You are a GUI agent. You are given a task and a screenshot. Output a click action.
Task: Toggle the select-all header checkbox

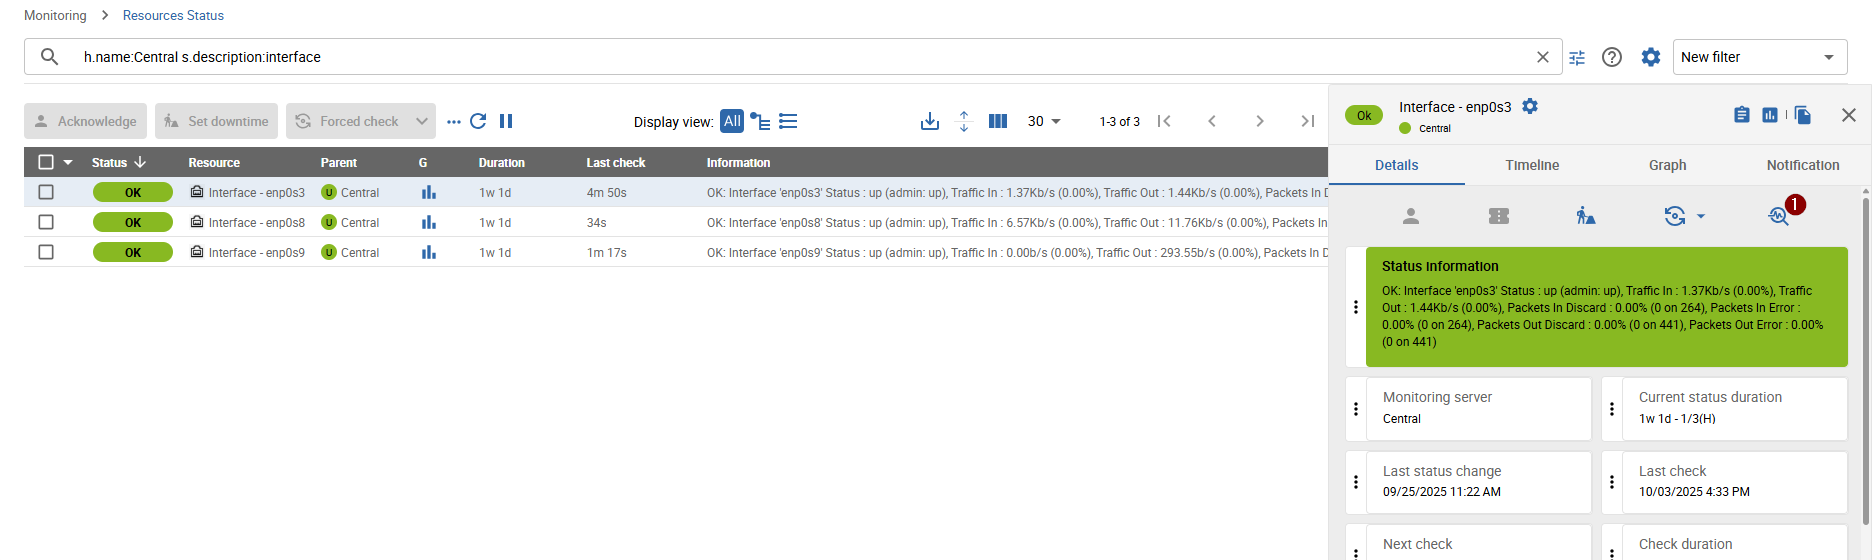click(46, 162)
